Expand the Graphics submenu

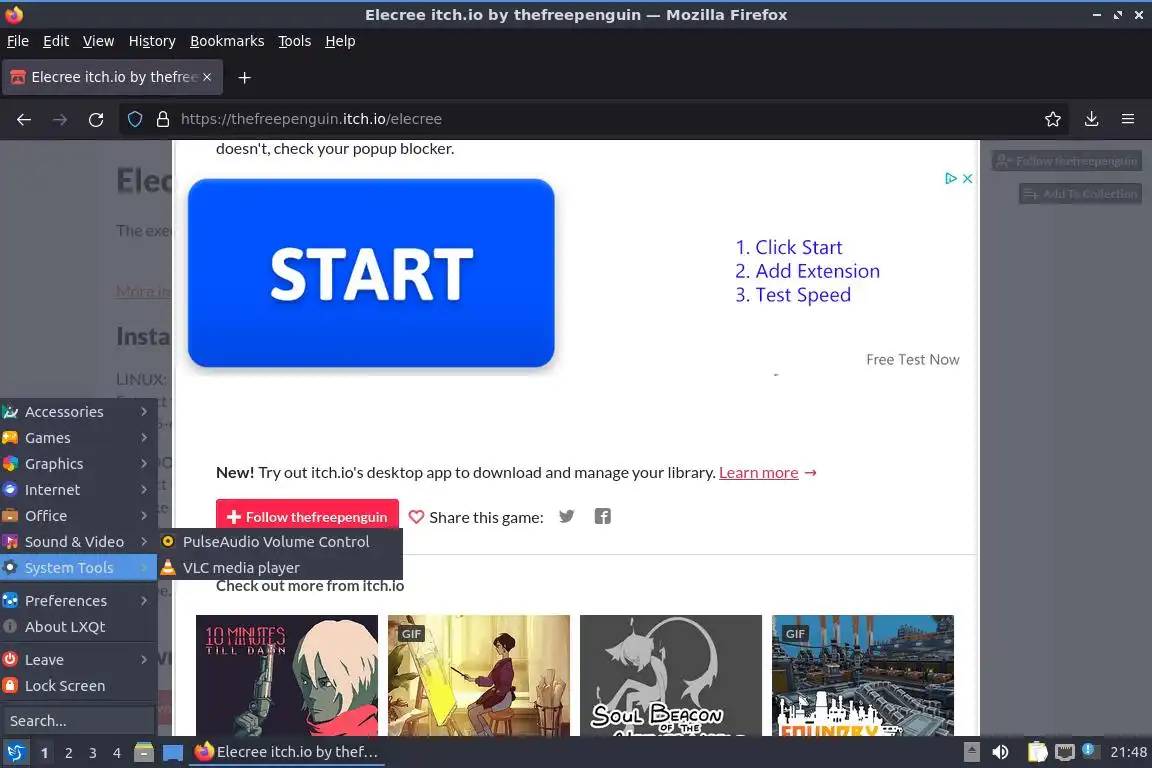(x=79, y=464)
